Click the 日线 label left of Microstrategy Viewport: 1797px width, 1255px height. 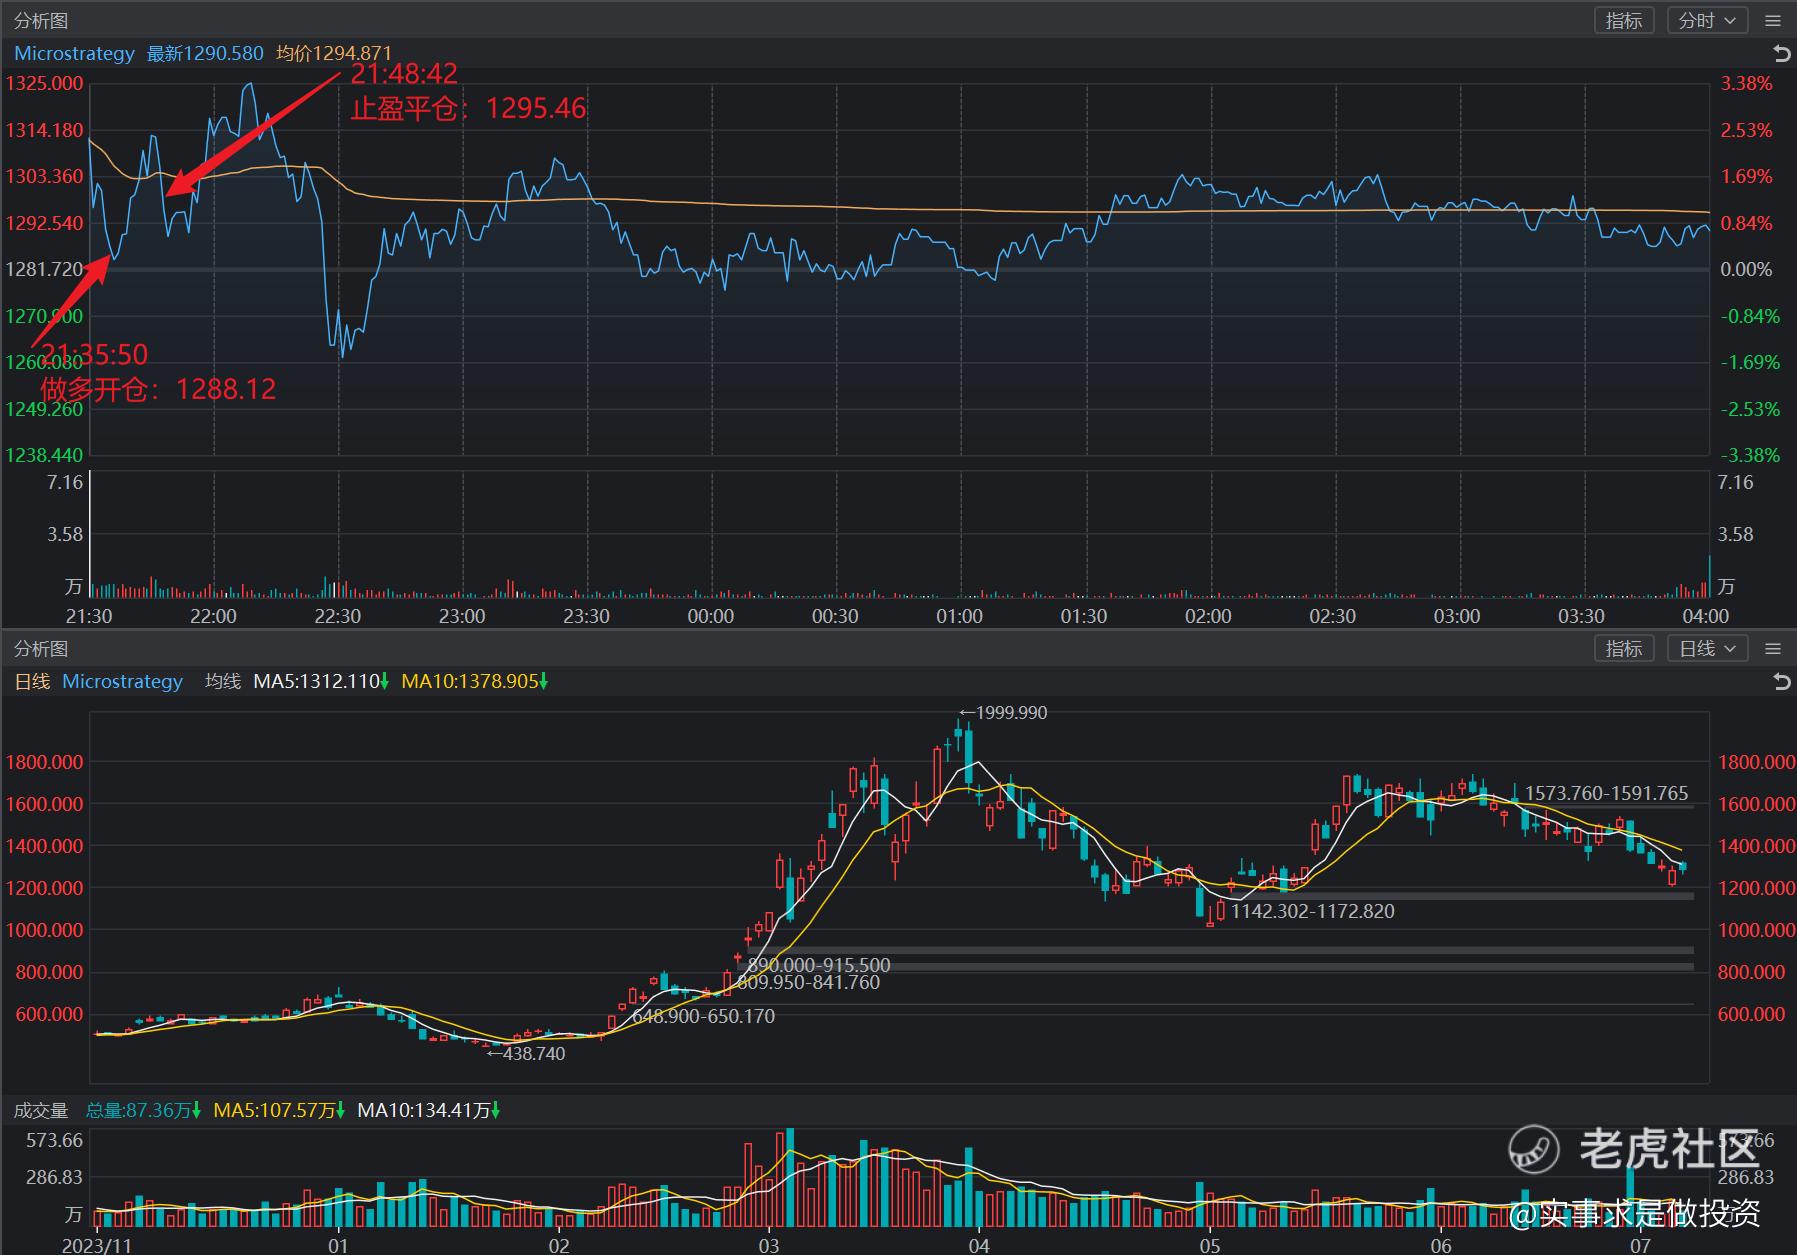32,681
